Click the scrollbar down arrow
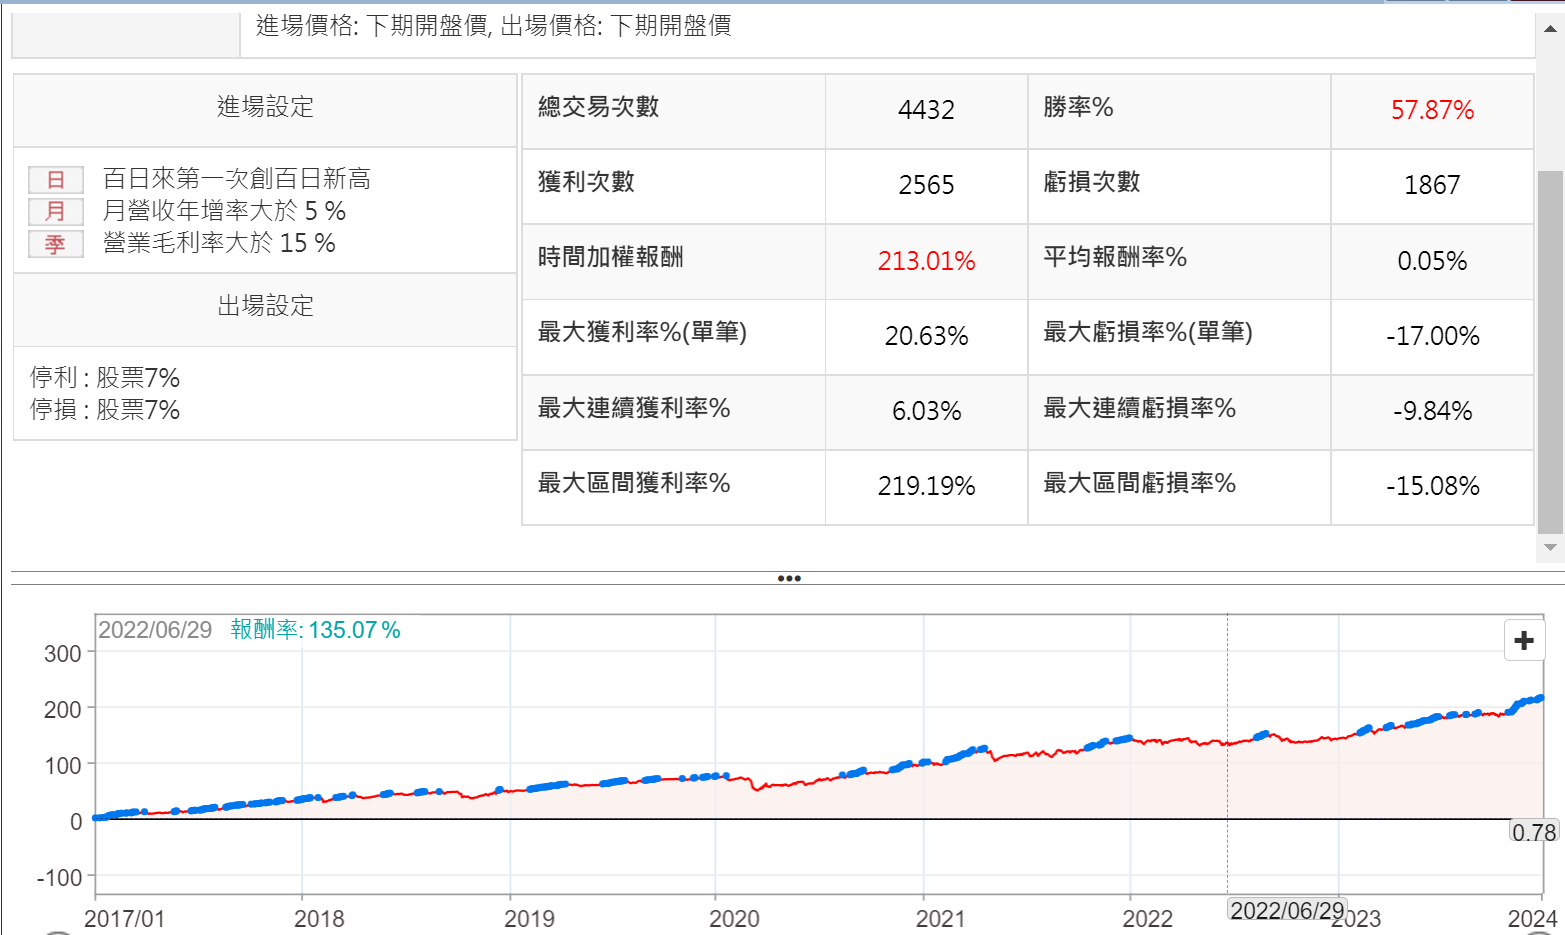This screenshot has height=935, width=1565. (1550, 548)
